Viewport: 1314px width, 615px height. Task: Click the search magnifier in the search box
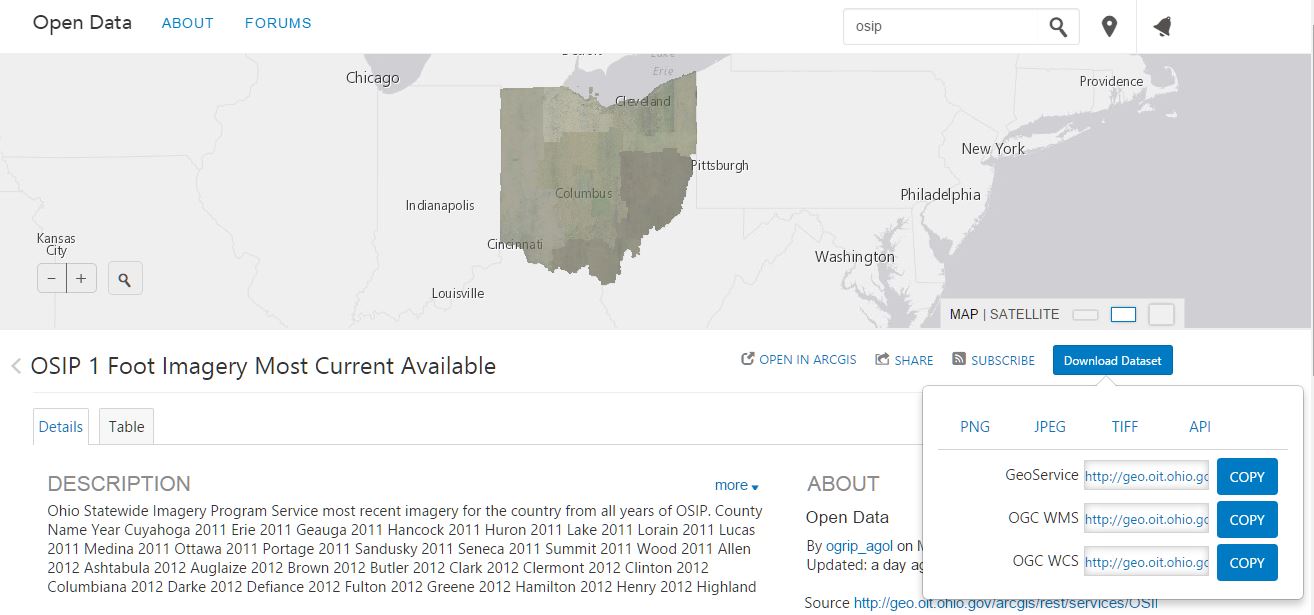coord(1058,27)
